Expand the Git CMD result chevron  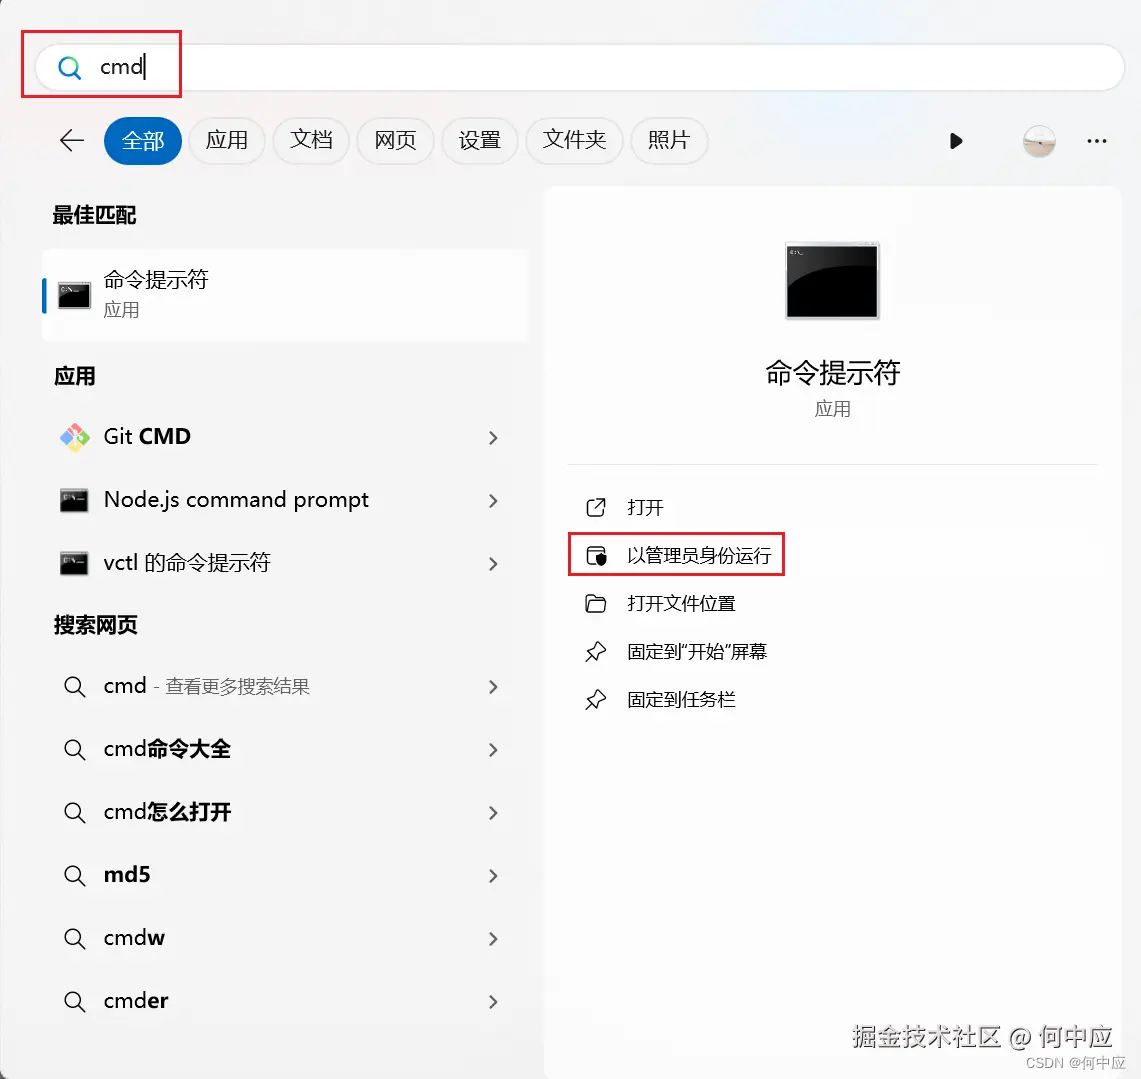tap(492, 438)
